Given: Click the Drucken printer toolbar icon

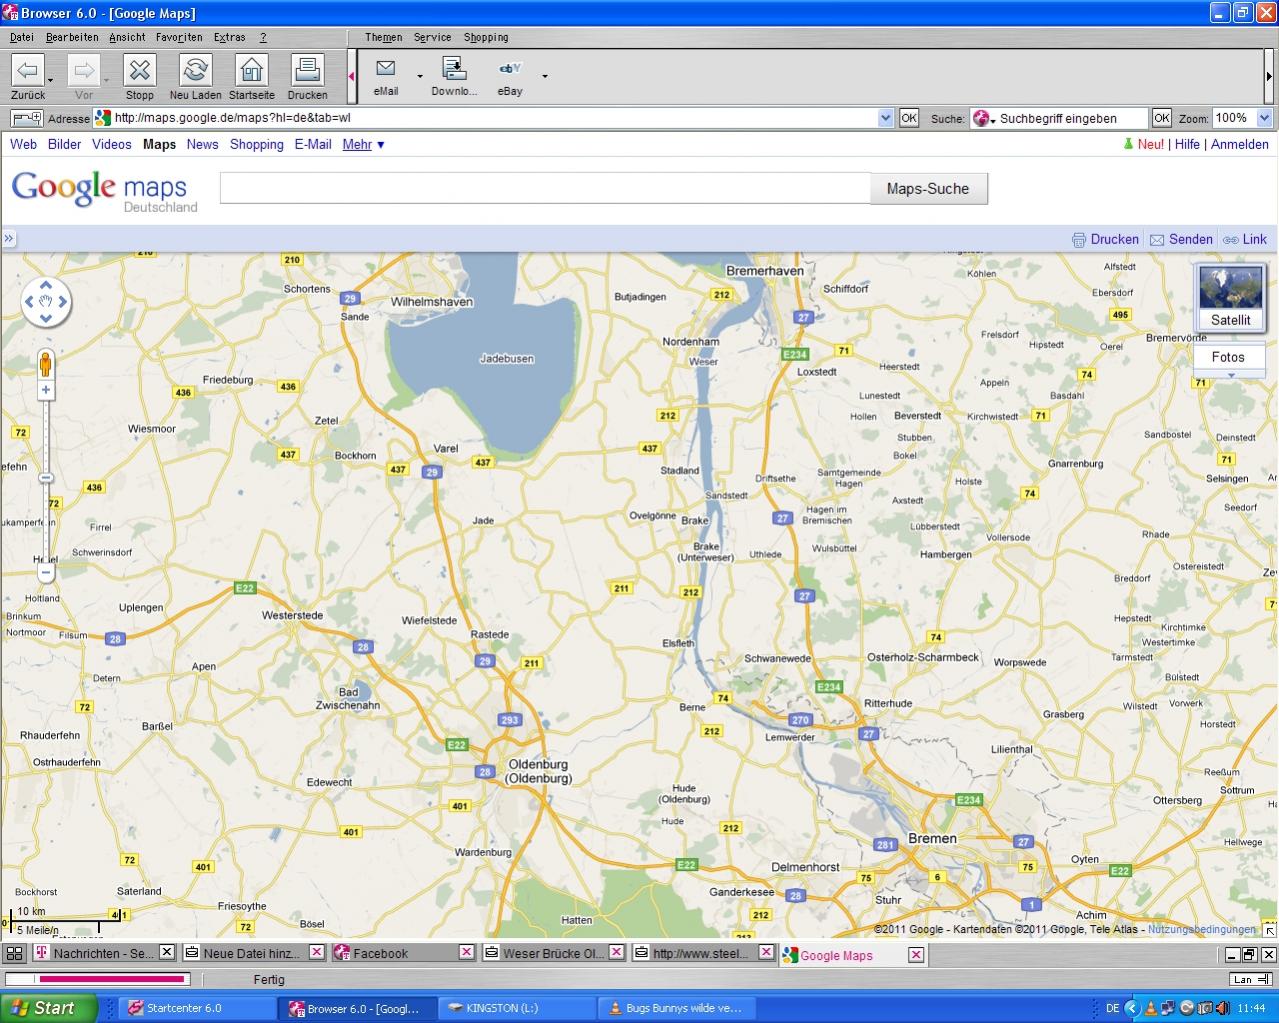Looking at the screenshot, I should (x=307, y=70).
